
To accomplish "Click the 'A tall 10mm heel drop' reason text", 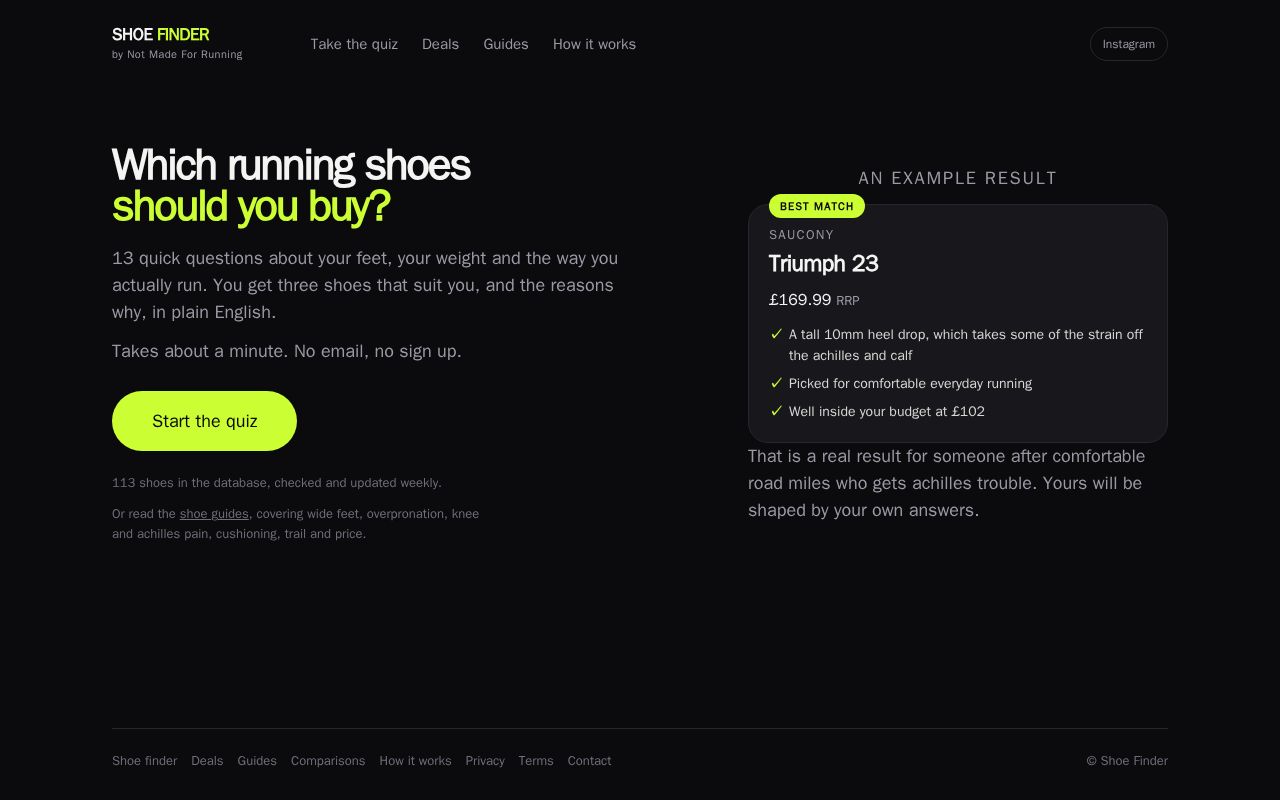I will click(966, 345).
